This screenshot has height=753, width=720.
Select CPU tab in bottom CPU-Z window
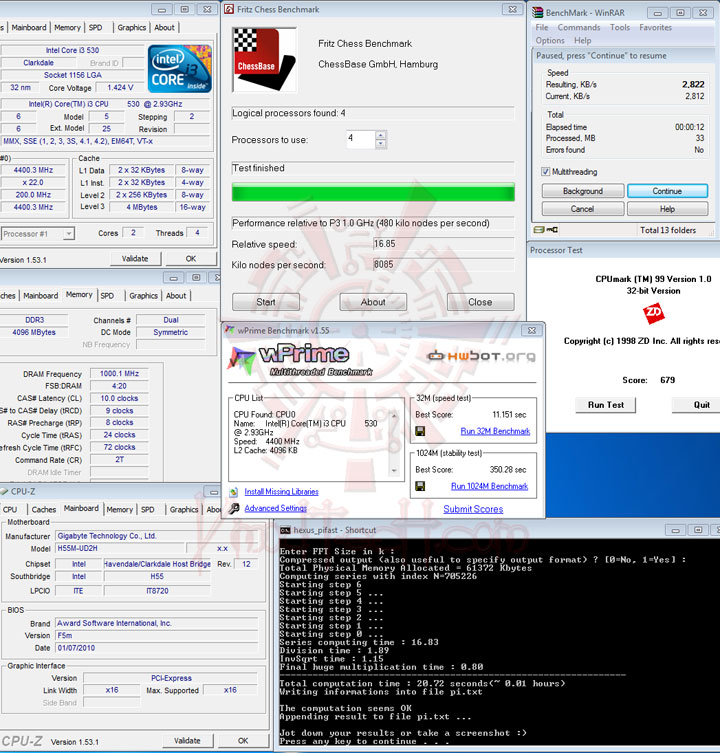click(10, 510)
